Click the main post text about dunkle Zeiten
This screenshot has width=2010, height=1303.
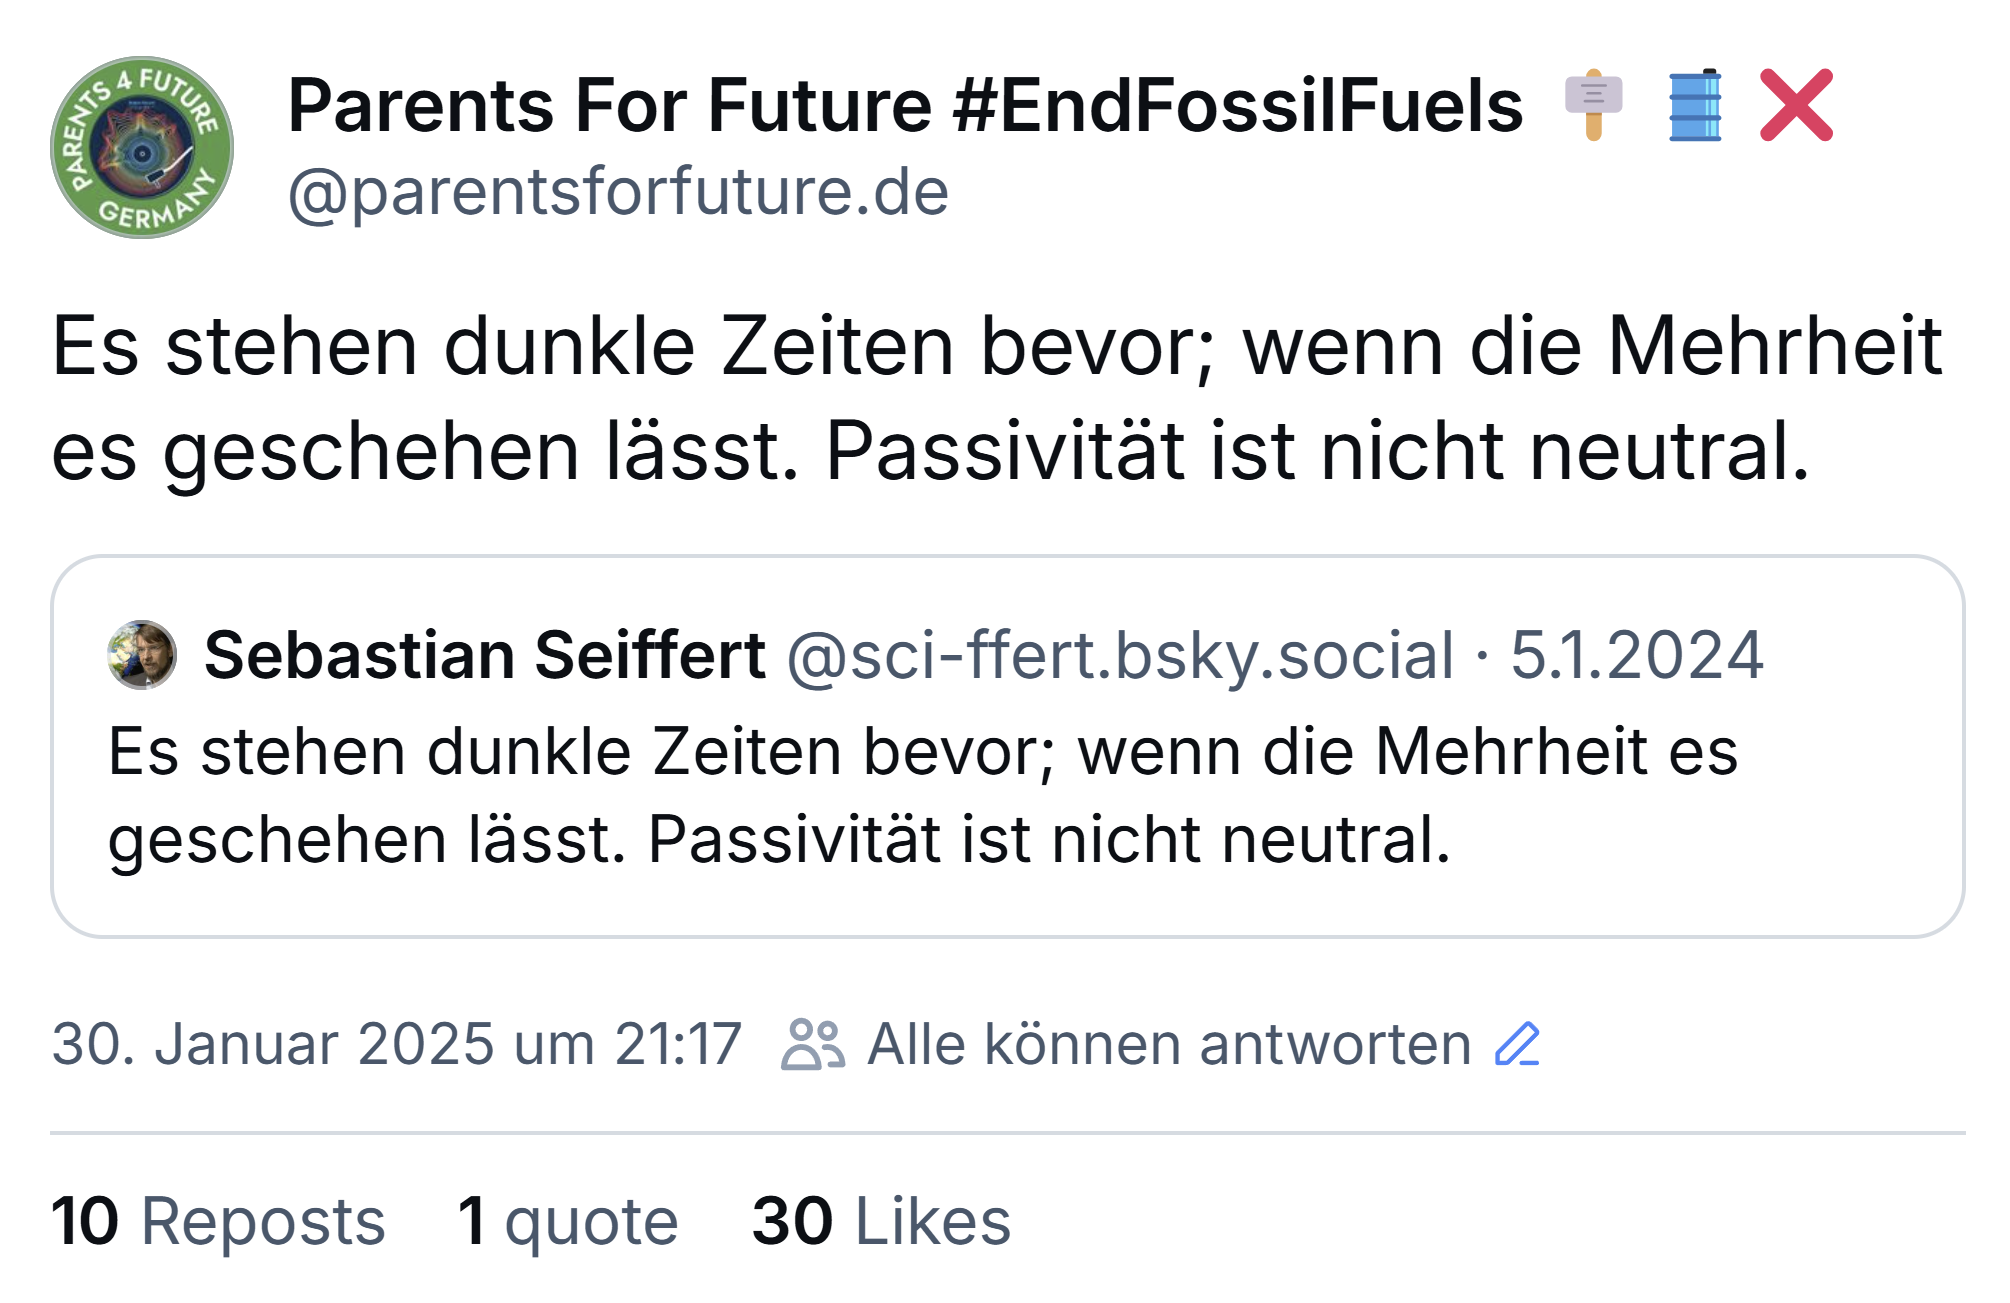click(x=996, y=399)
